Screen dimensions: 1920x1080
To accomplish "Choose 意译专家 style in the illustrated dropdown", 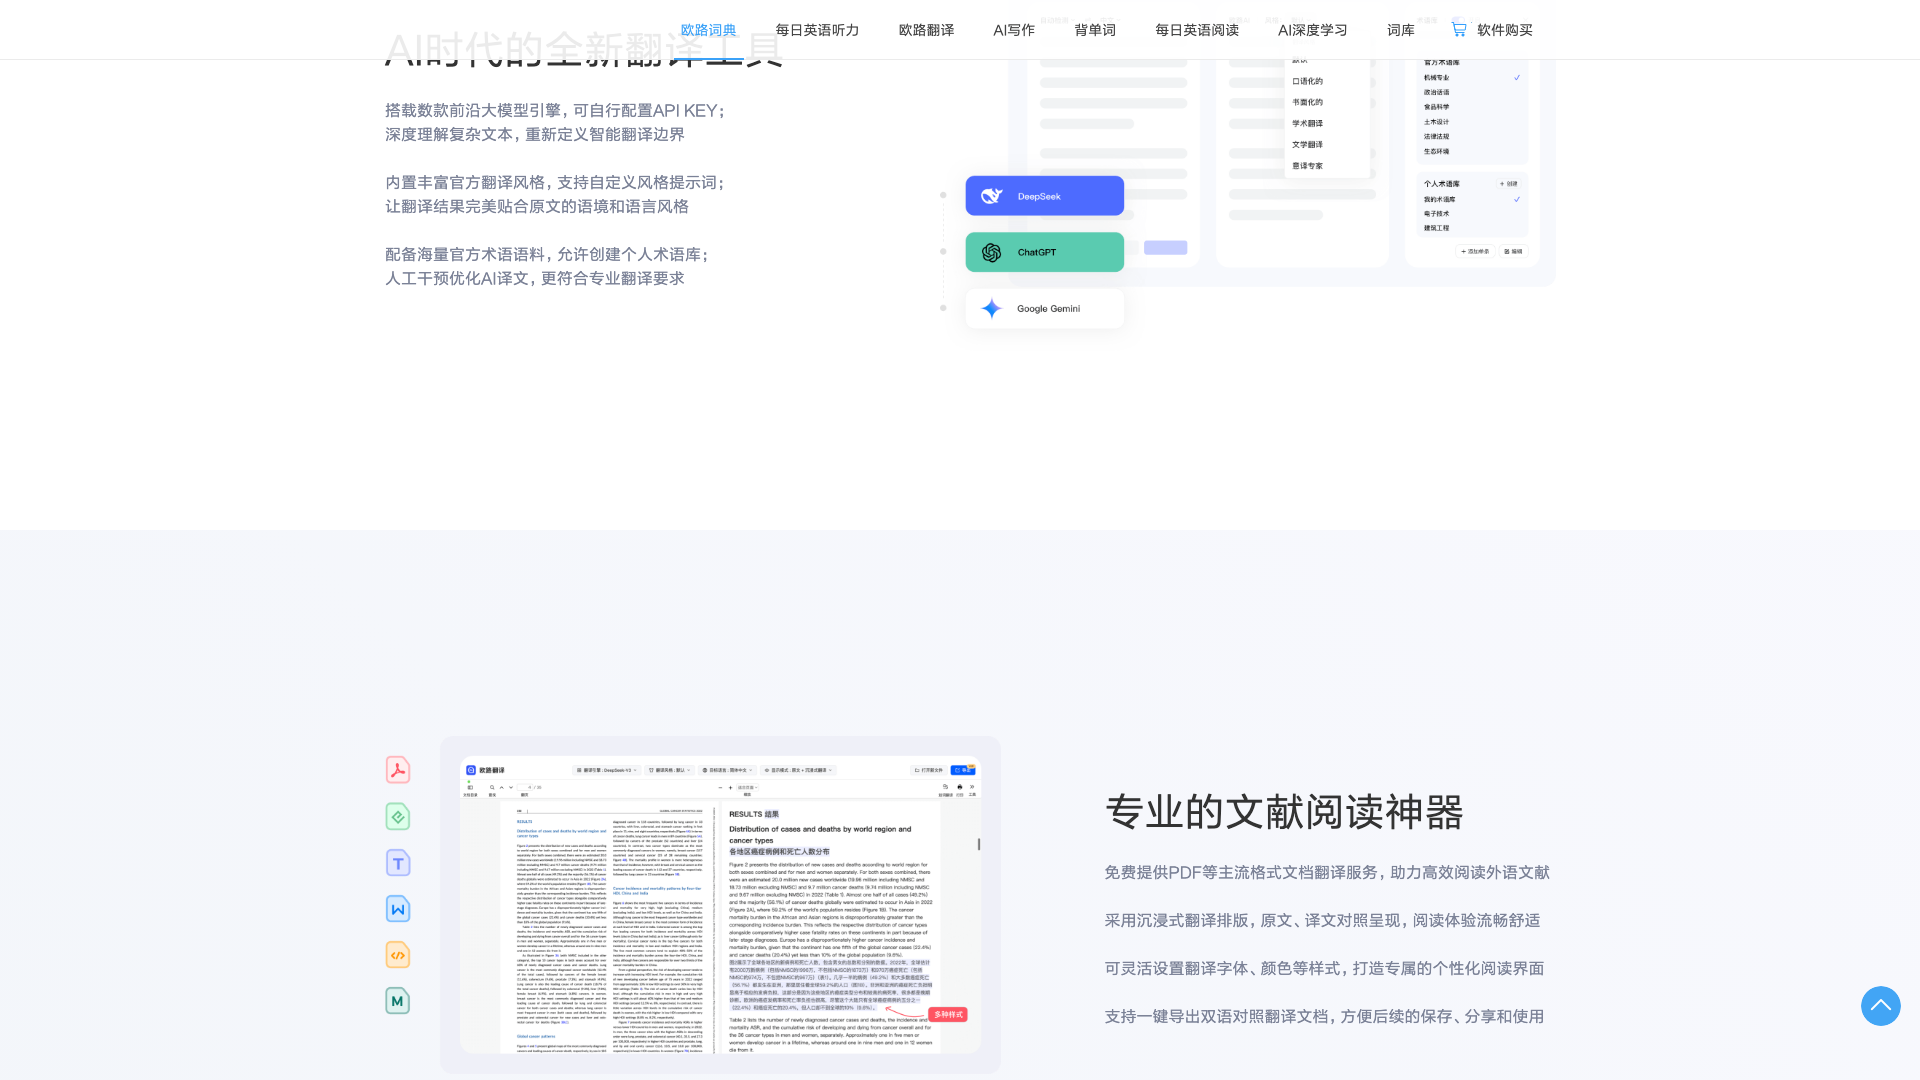I will 1307,165.
